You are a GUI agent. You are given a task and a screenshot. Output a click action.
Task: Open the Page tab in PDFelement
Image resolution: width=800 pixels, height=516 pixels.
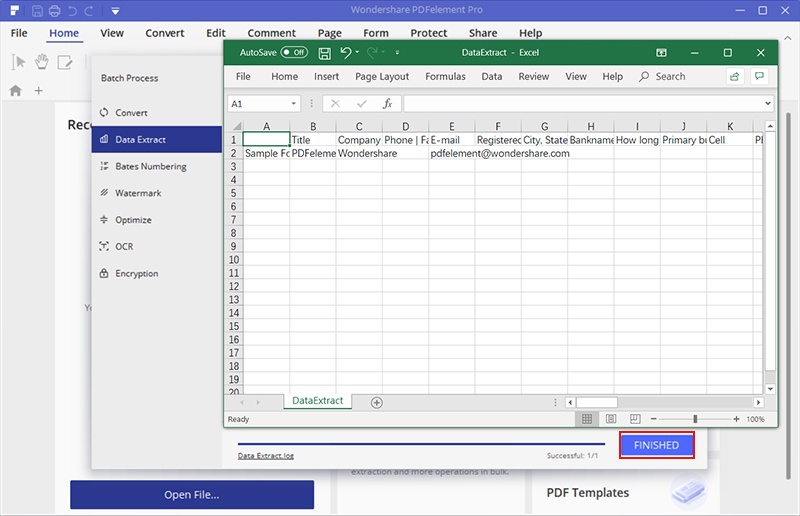330,33
